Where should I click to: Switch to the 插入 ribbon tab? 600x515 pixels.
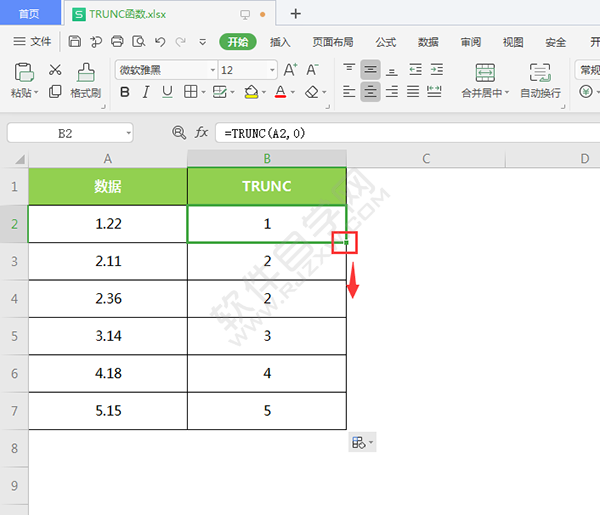(x=280, y=42)
